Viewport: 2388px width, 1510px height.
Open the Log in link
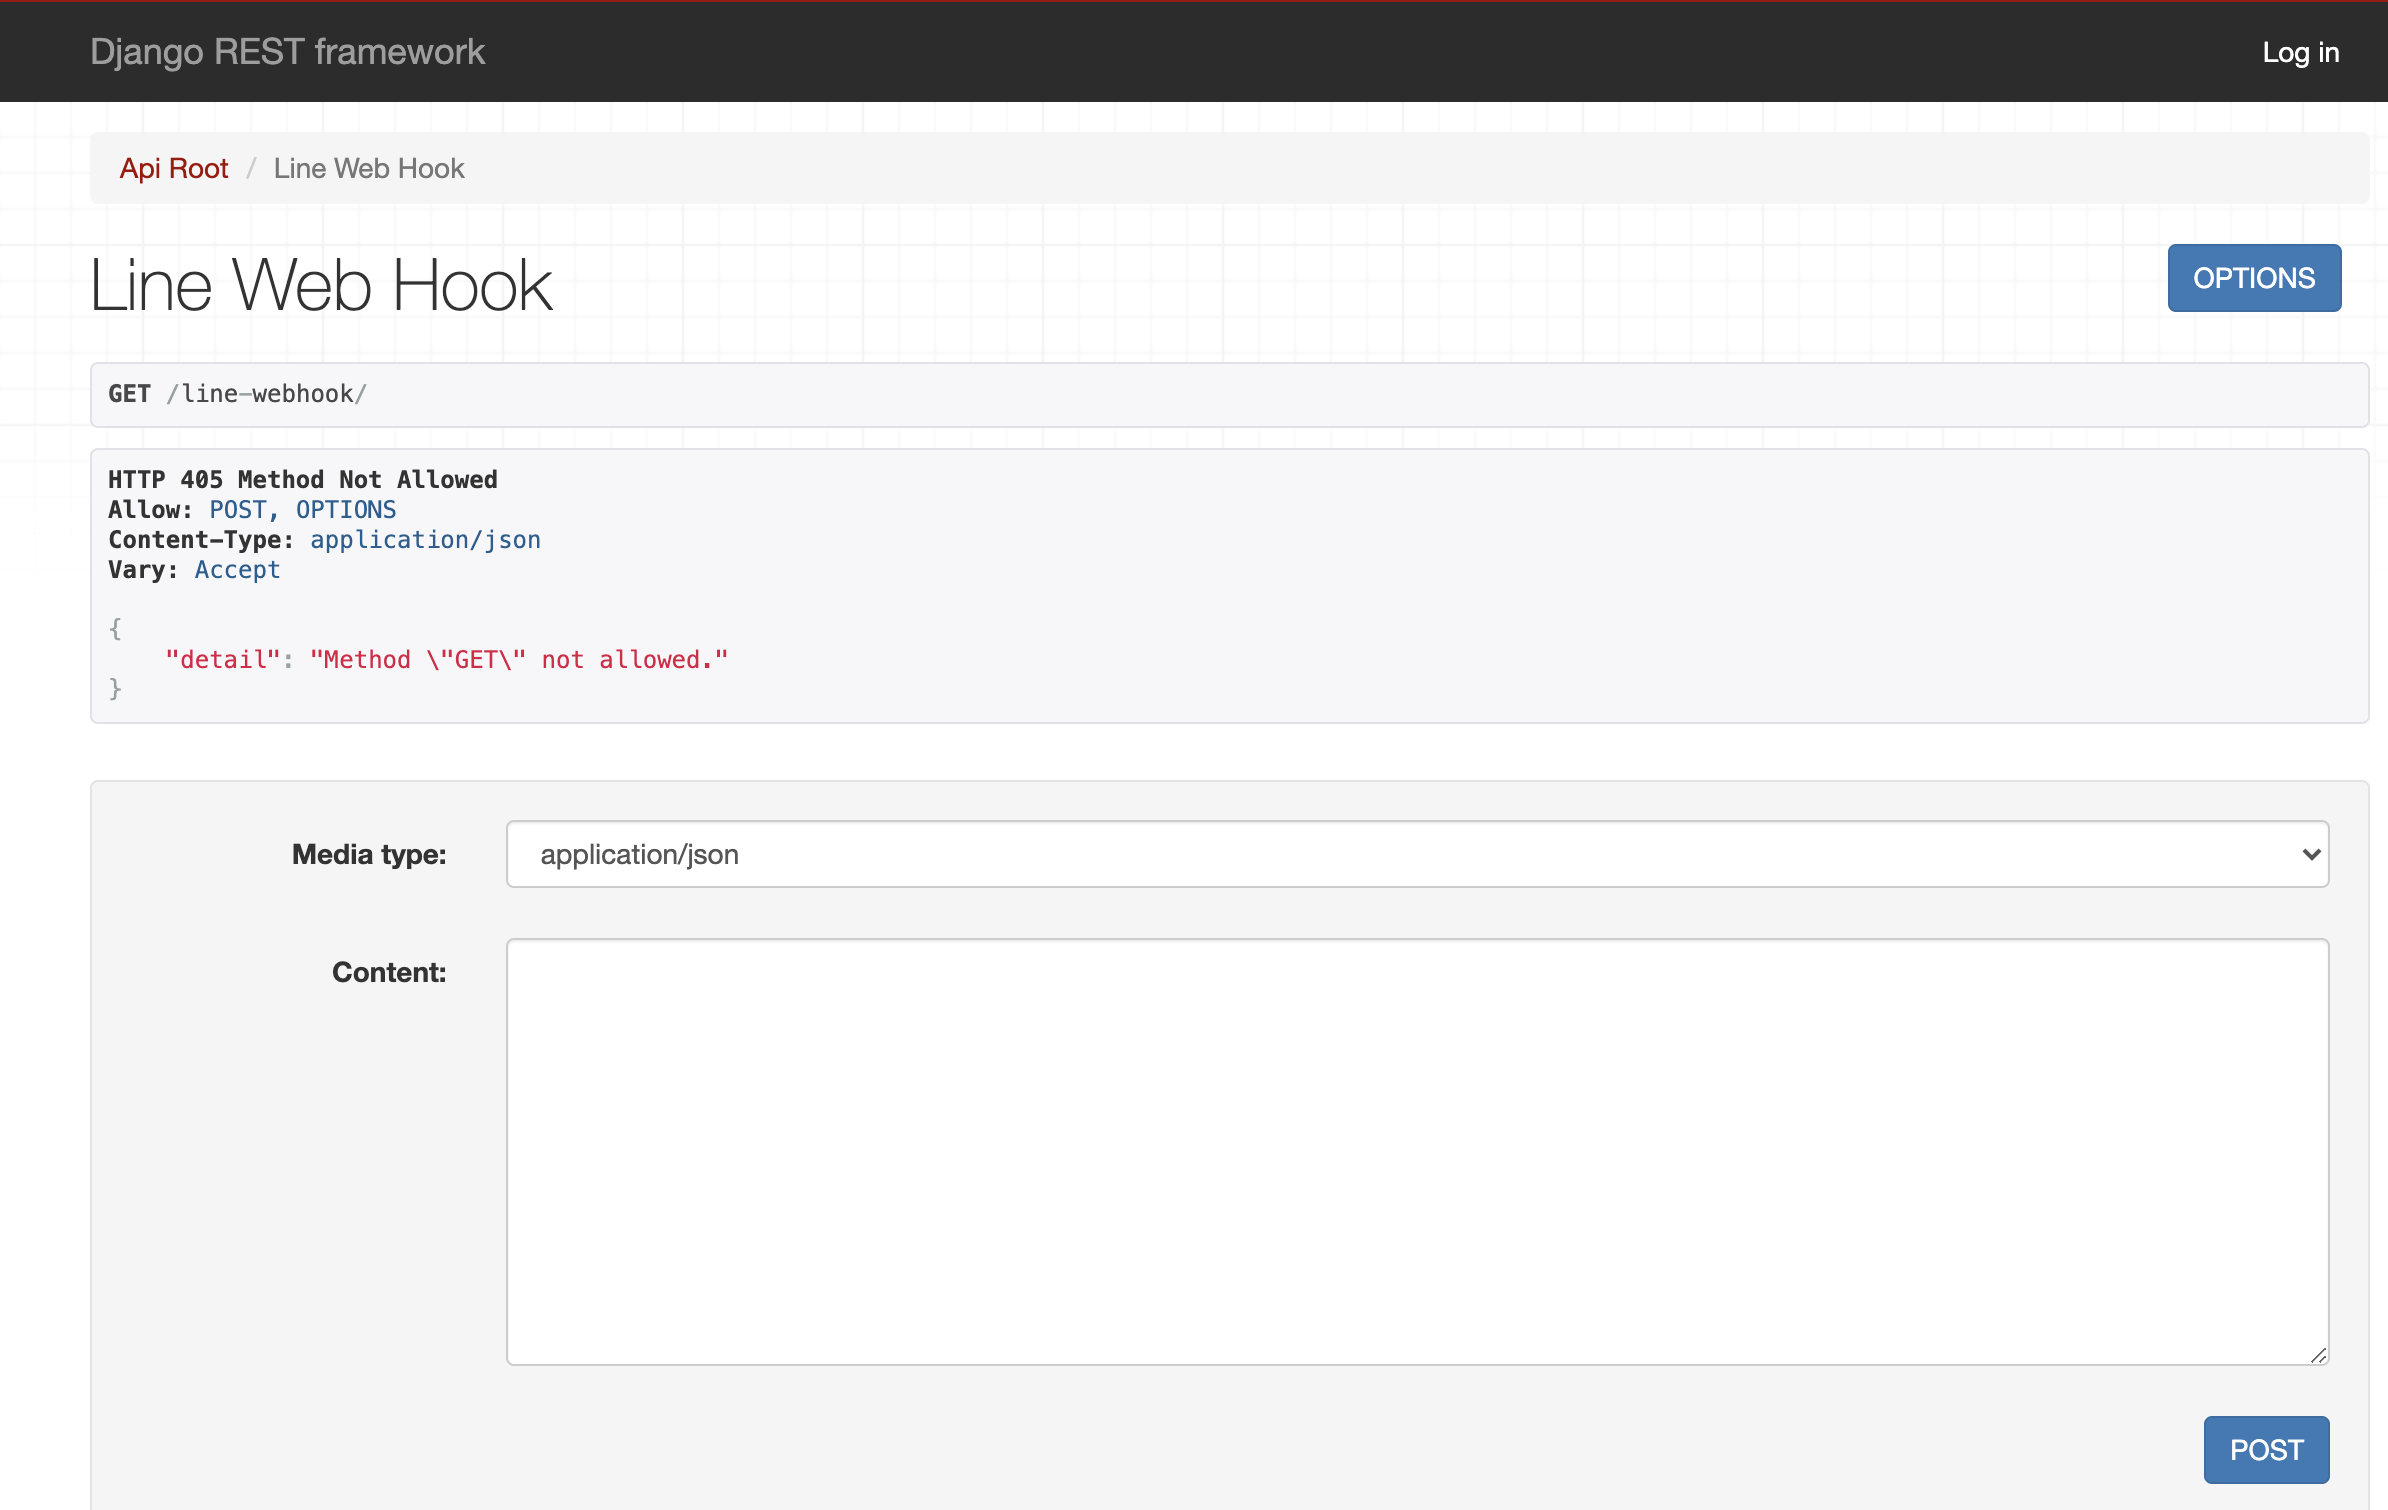(x=2300, y=52)
